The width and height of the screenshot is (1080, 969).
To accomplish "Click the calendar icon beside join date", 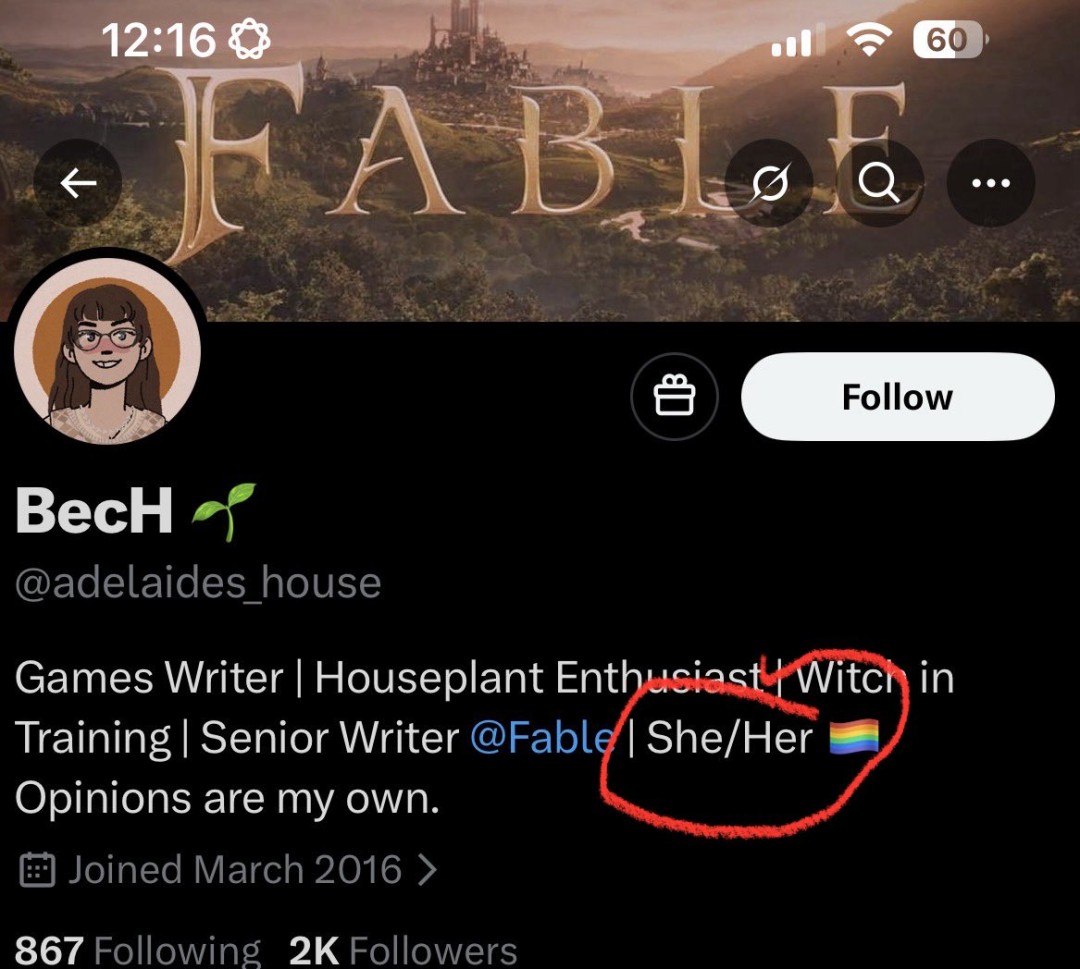I will click(x=38, y=869).
